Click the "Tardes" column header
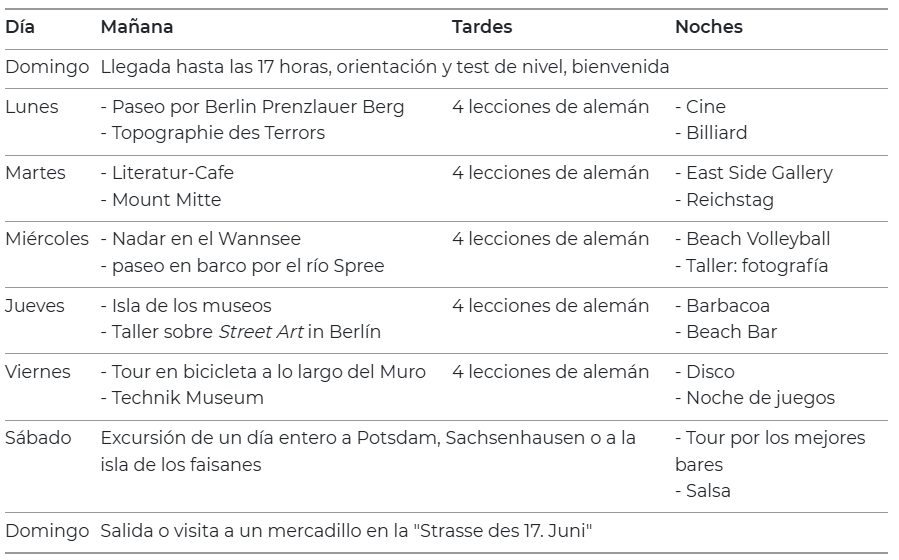The width and height of the screenshot is (899, 560). [x=482, y=27]
